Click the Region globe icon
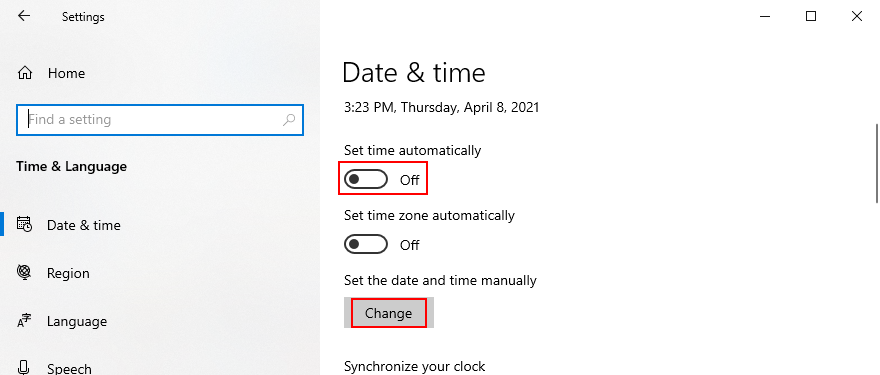Viewport: 880px width, 375px height. 25,273
